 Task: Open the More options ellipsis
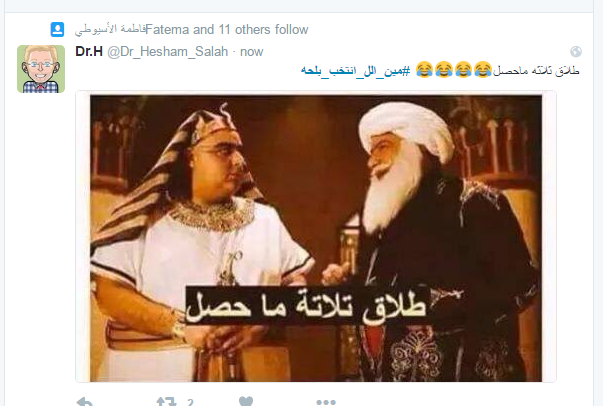[326, 403]
